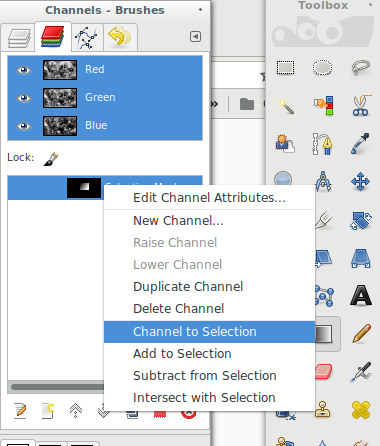Open the configure tab menu arrow

pos(195,36)
